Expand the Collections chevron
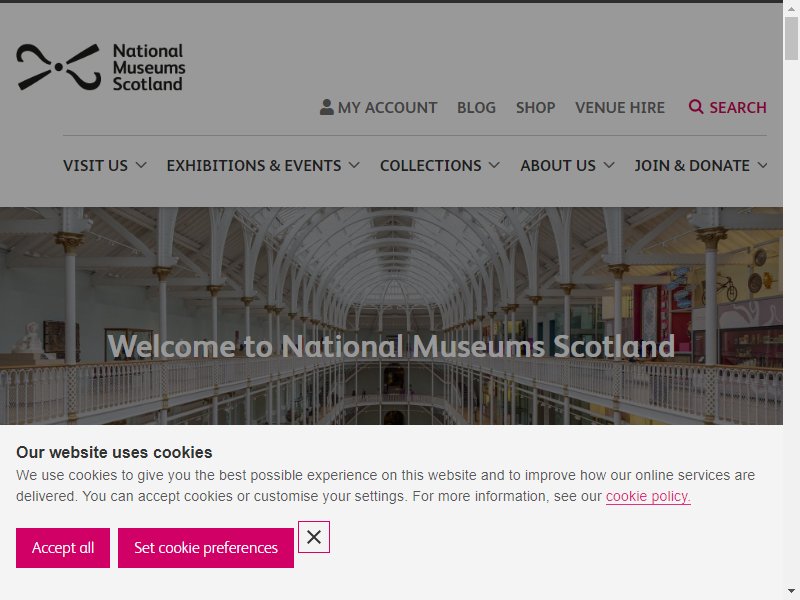 click(494, 165)
